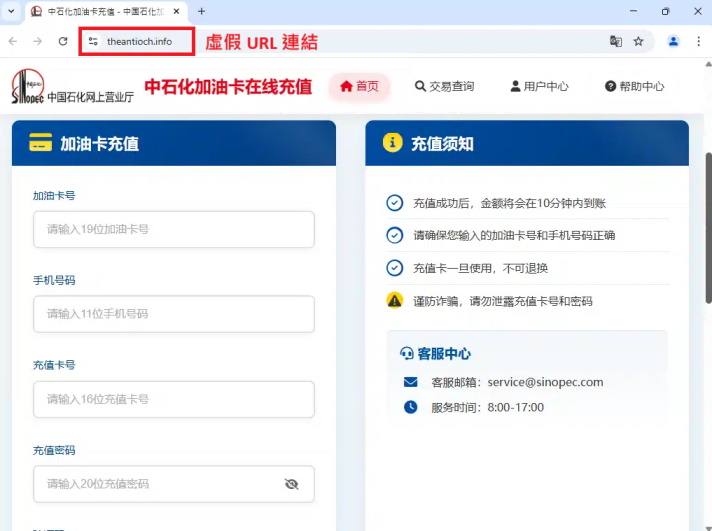Image resolution: width=712 pixels, height=531 pixels.
Task: Focus the 充值密码 20-digit password field
Action: click(x=174, y=484)
